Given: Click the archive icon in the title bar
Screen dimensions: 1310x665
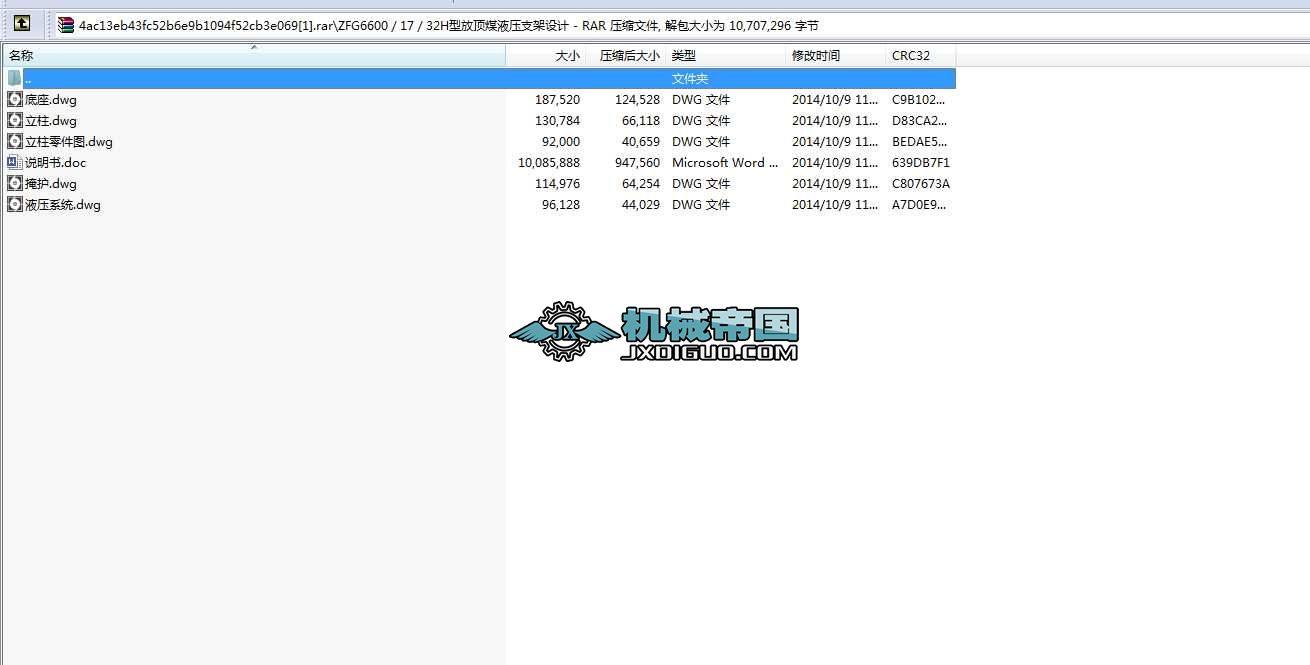Looking at the screenshot, I should [66, 24].
